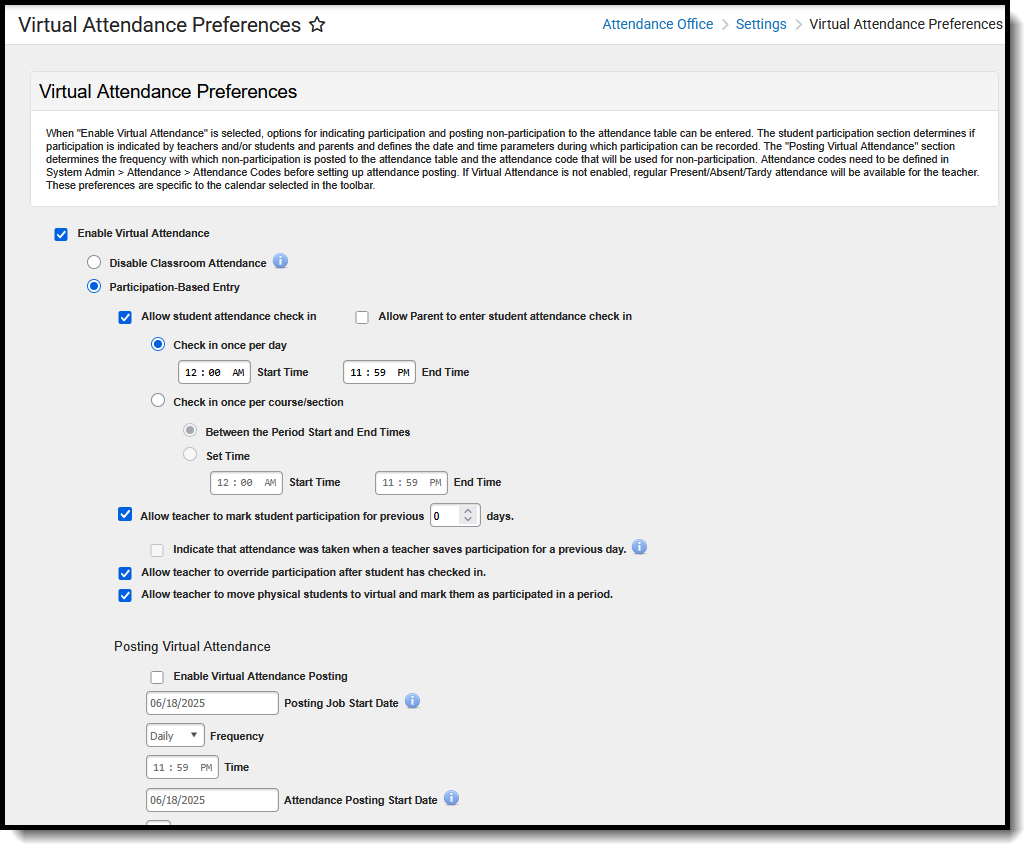Viewport: 1035px width, 855px height.
Task: Select Check in once per course/section
Action: click(158, 400)
